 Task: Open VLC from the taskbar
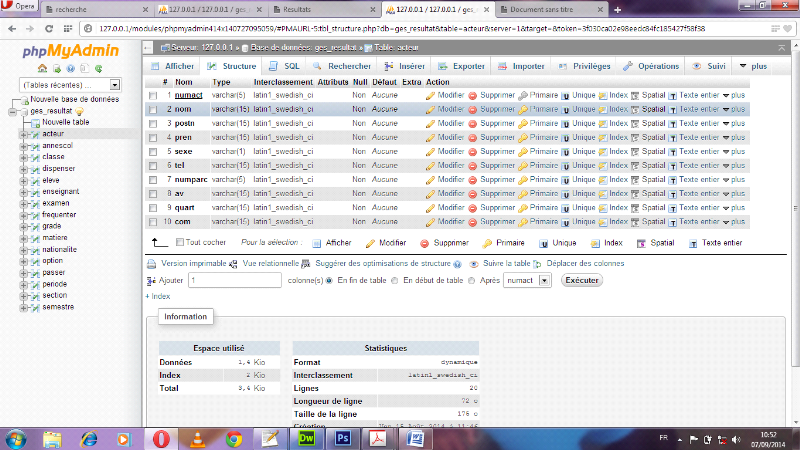tap(197, 439)
